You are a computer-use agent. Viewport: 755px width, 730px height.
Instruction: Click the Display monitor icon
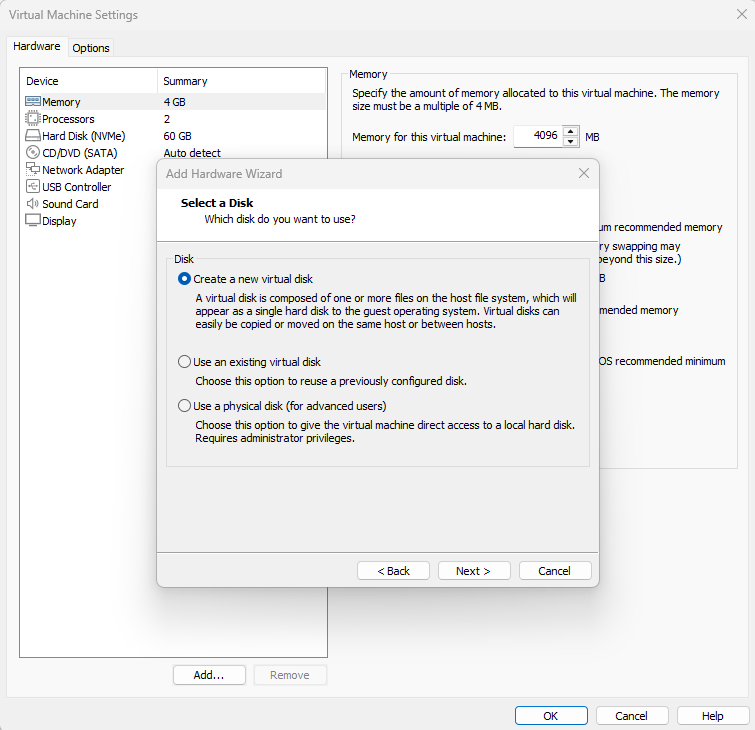pos(33,221)
